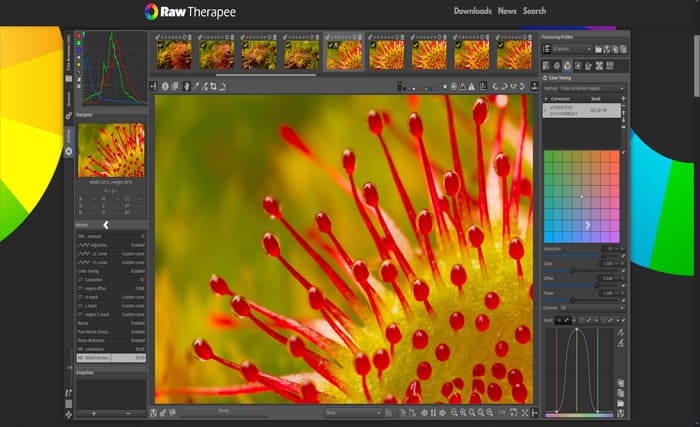The image size is (700, 427).
Task: Switch to the Color tool tab
Action: click(567, 66)
